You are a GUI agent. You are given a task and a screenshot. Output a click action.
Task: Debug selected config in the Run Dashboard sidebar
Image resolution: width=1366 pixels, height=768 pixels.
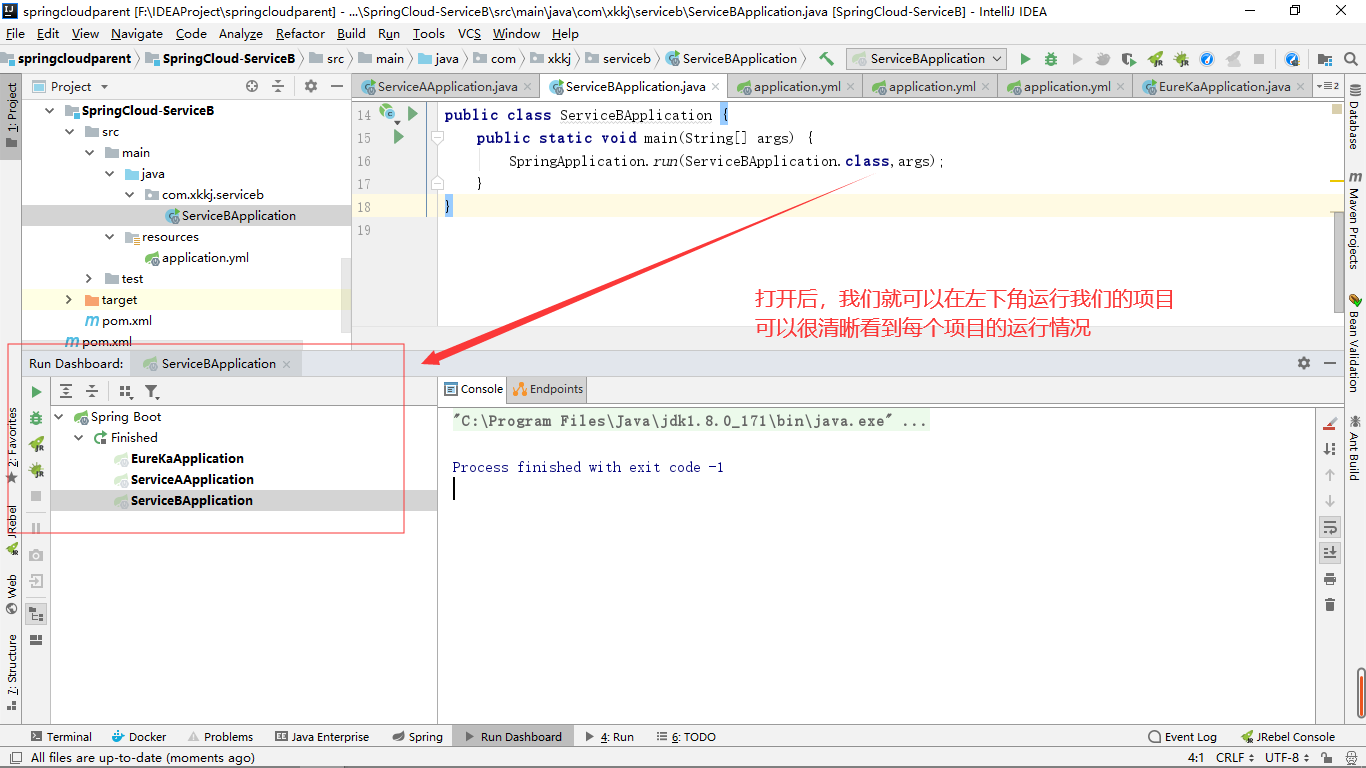[37, 418]
